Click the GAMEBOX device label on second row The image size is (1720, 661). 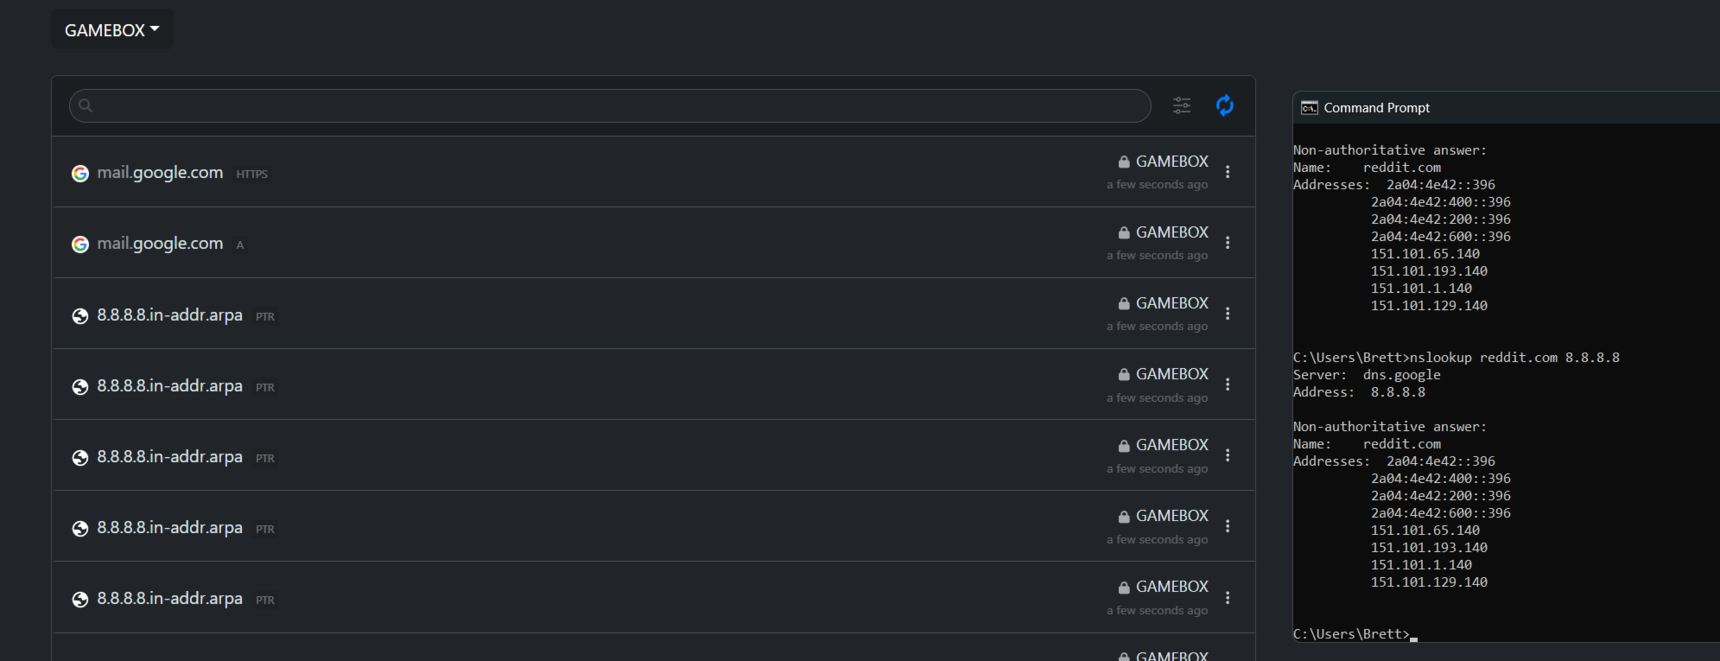[1172, 232]
